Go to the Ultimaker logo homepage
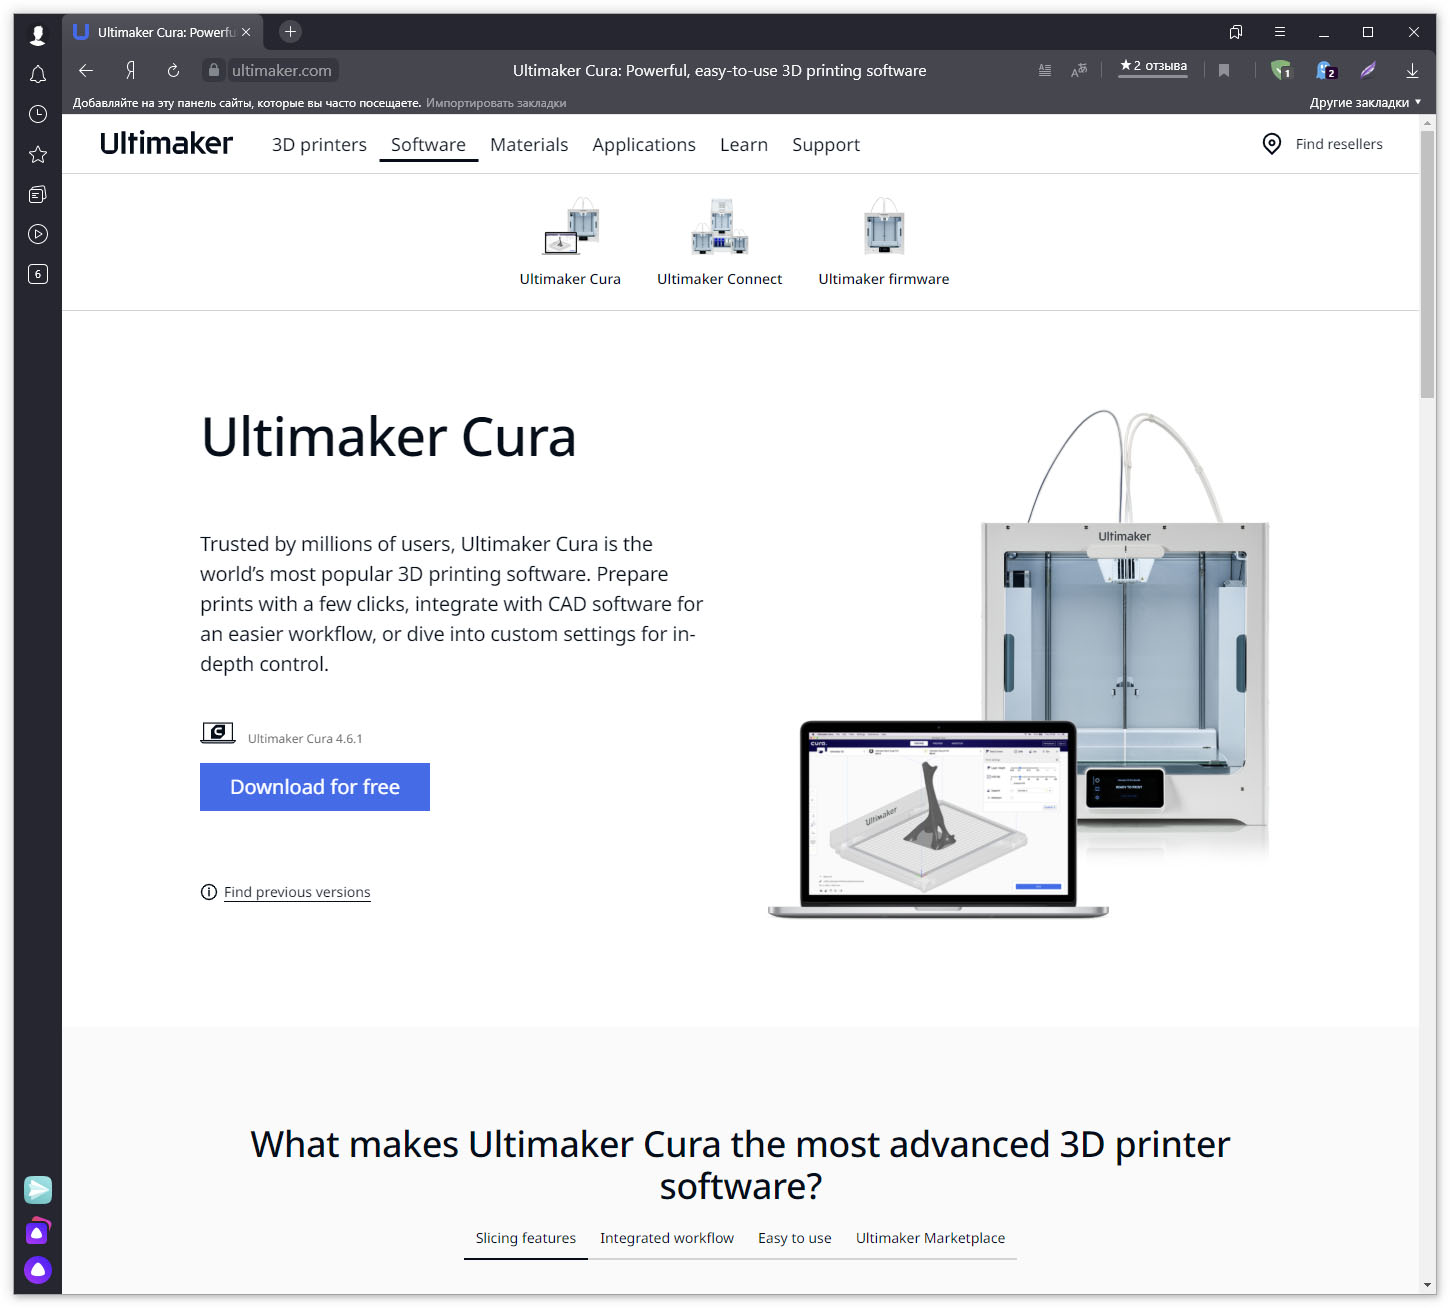 167,144
